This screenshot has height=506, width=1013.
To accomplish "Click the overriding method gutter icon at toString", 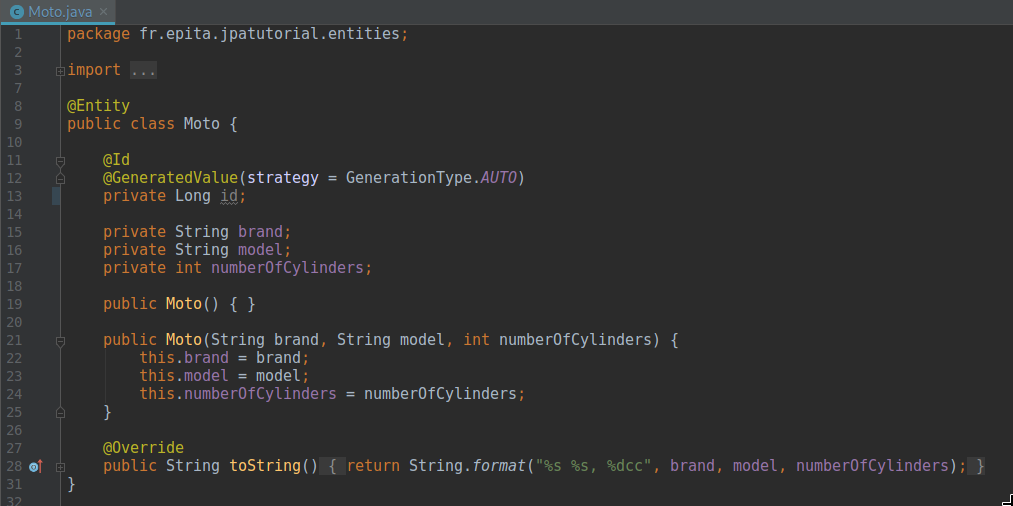I will 36,466.
